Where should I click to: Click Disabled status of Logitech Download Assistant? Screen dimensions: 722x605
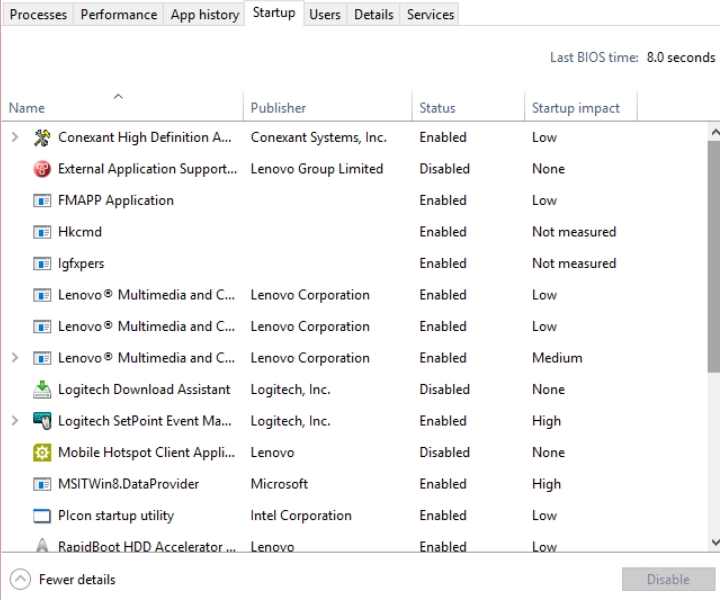click(444, 390)
